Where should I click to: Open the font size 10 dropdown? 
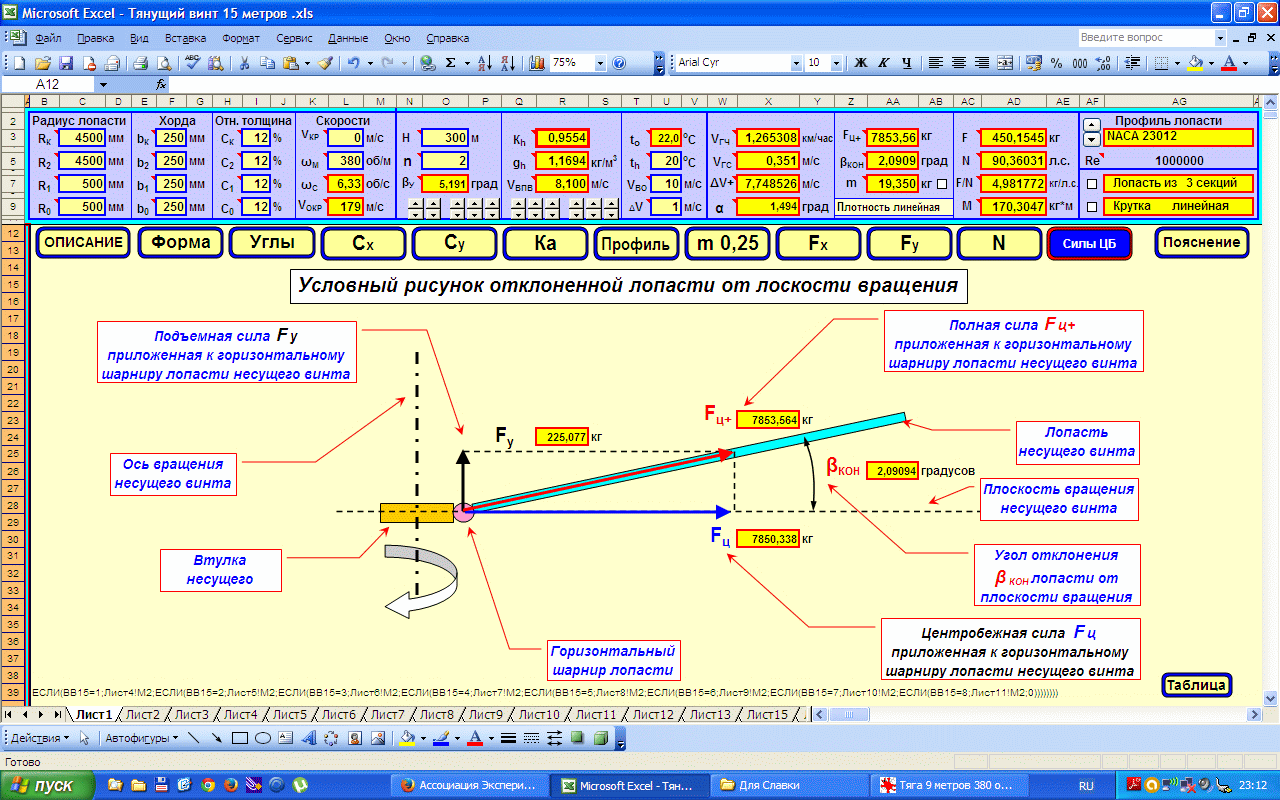(x=836, y=62)
